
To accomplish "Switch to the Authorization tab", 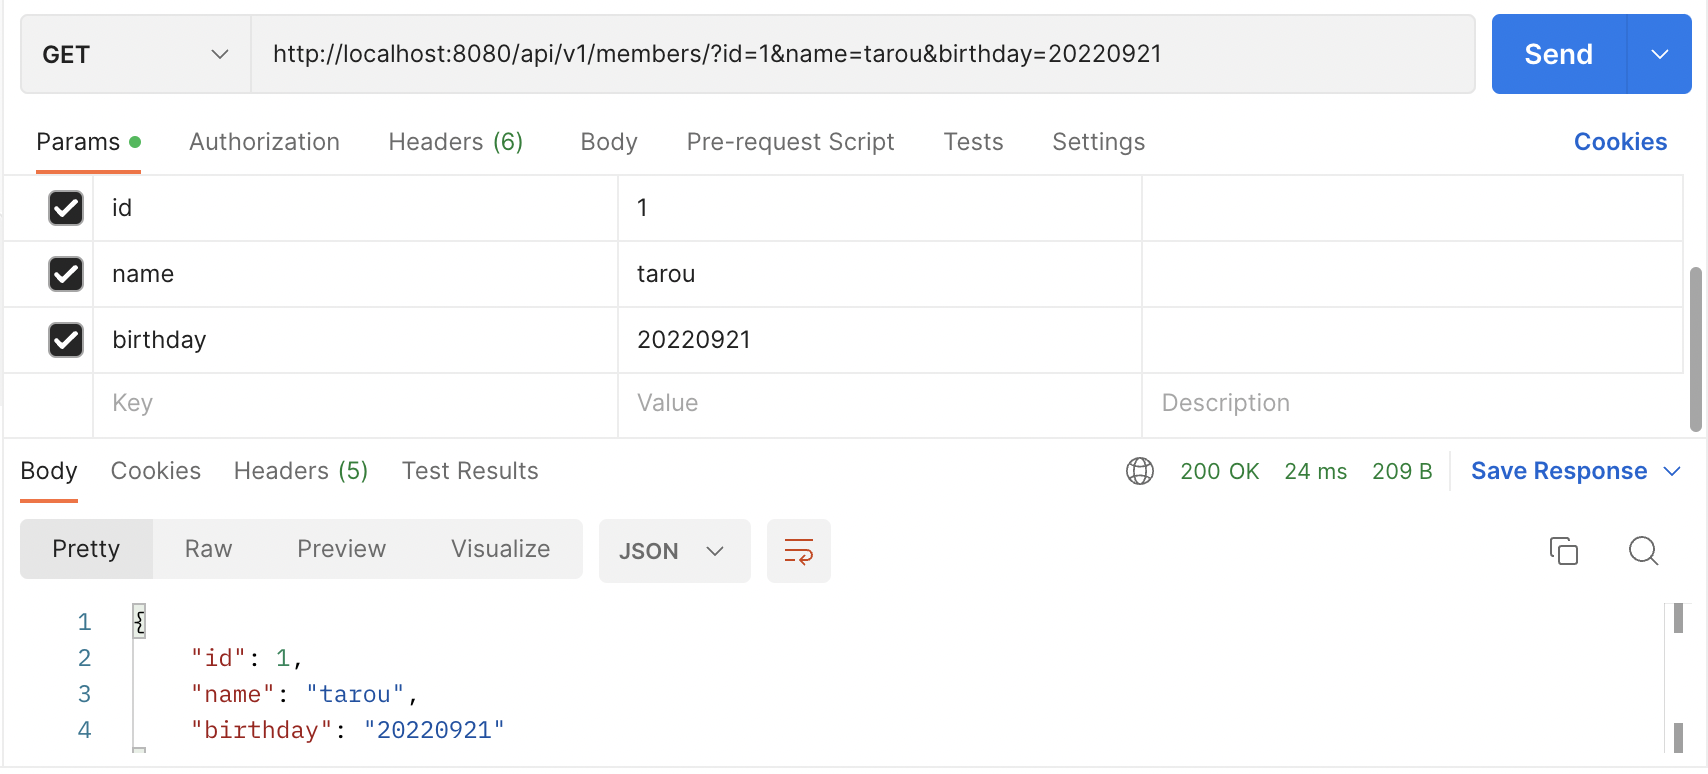I will 264,142.
